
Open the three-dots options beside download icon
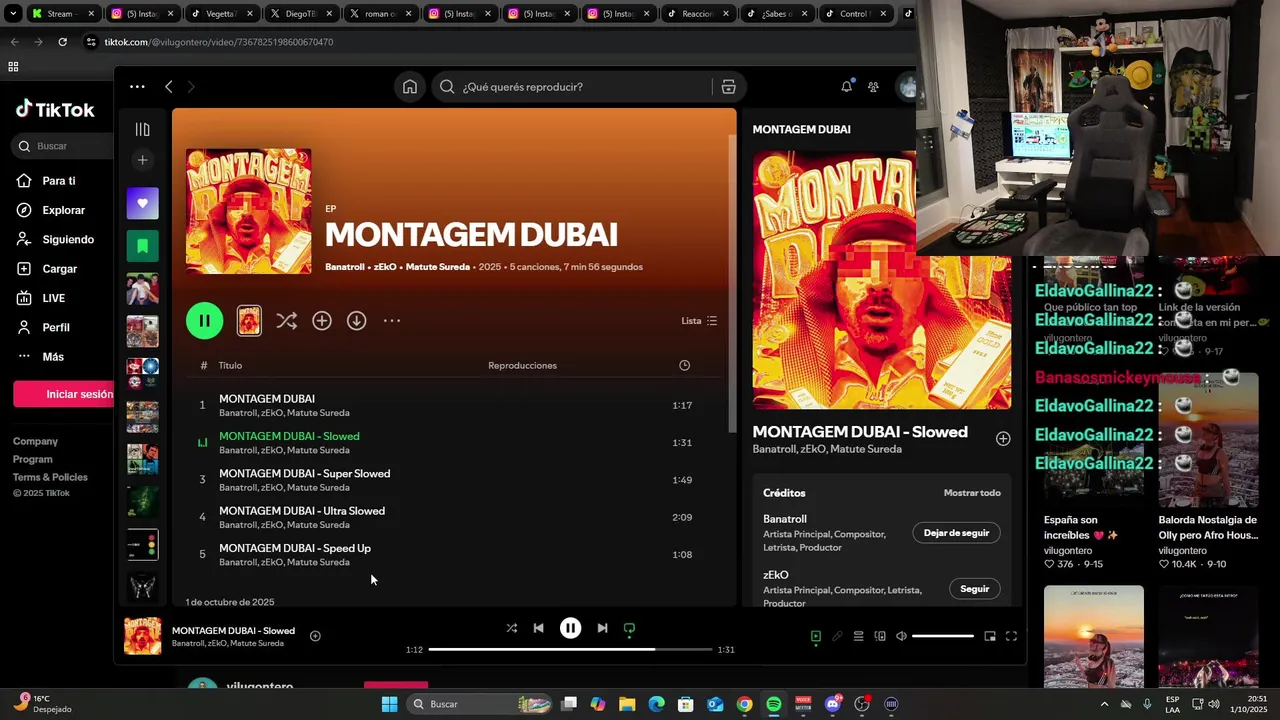pos(392,321)
